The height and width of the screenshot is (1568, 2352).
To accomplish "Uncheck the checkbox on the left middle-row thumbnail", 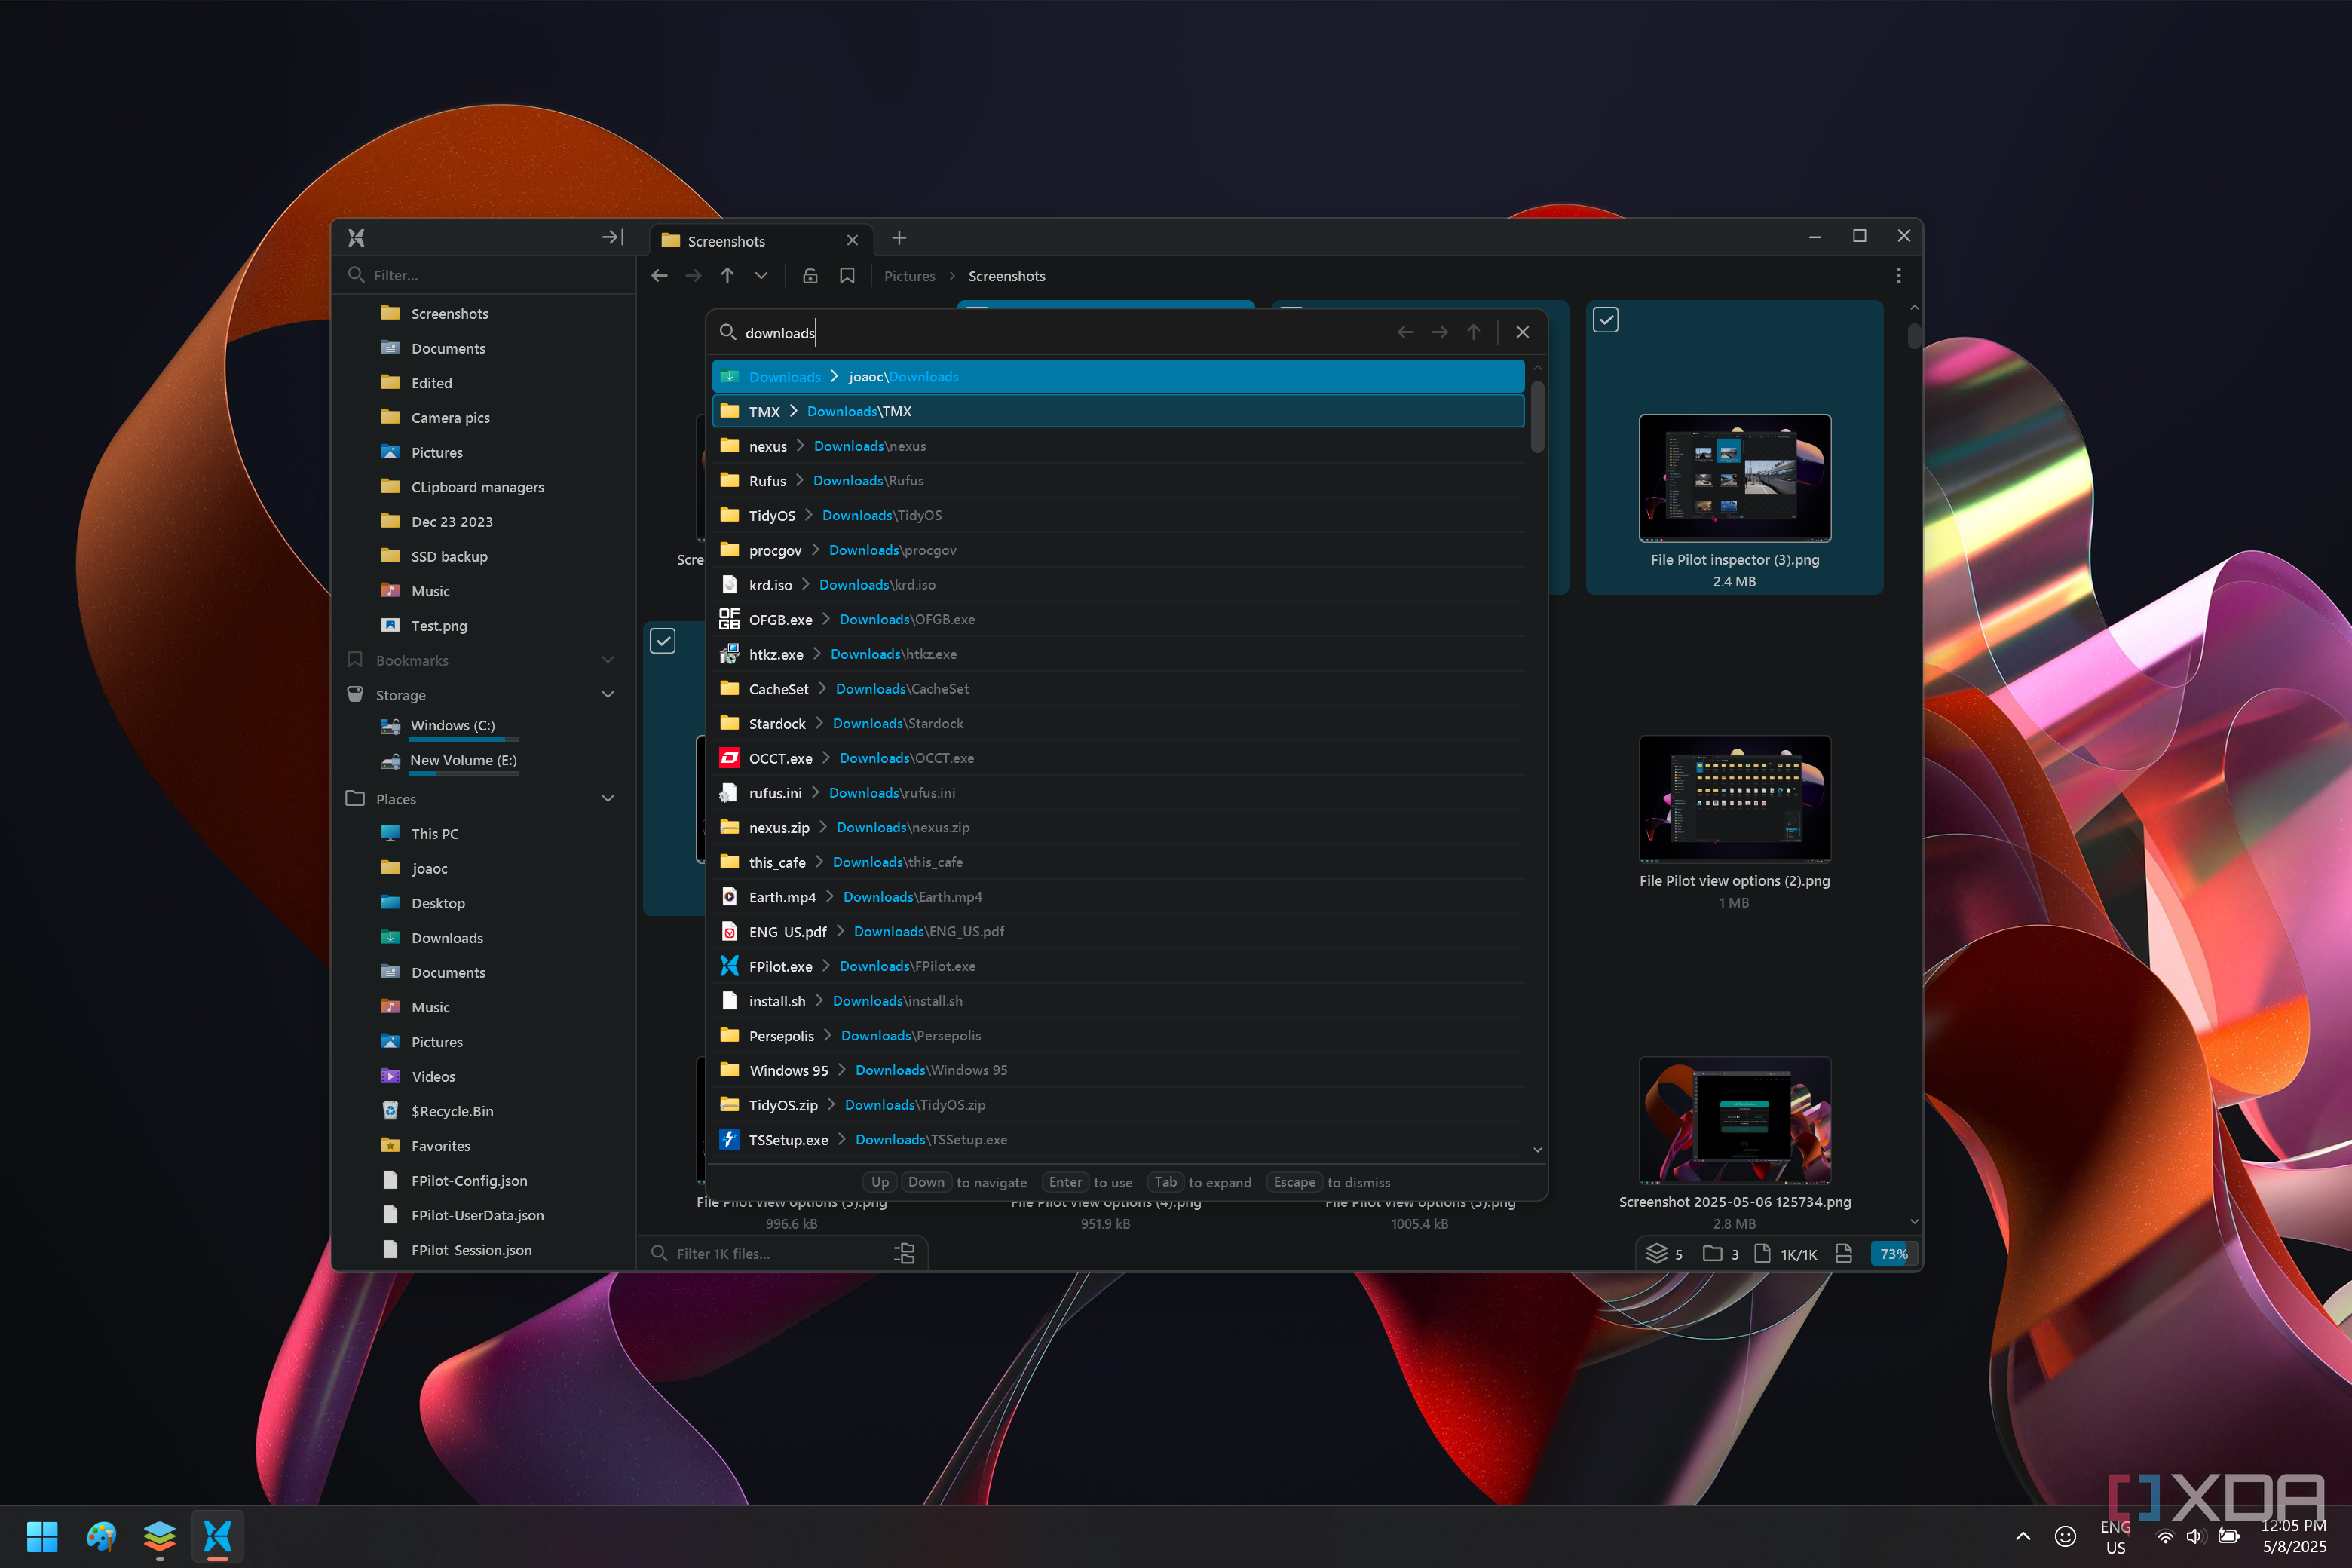I will tap(663, 641).
